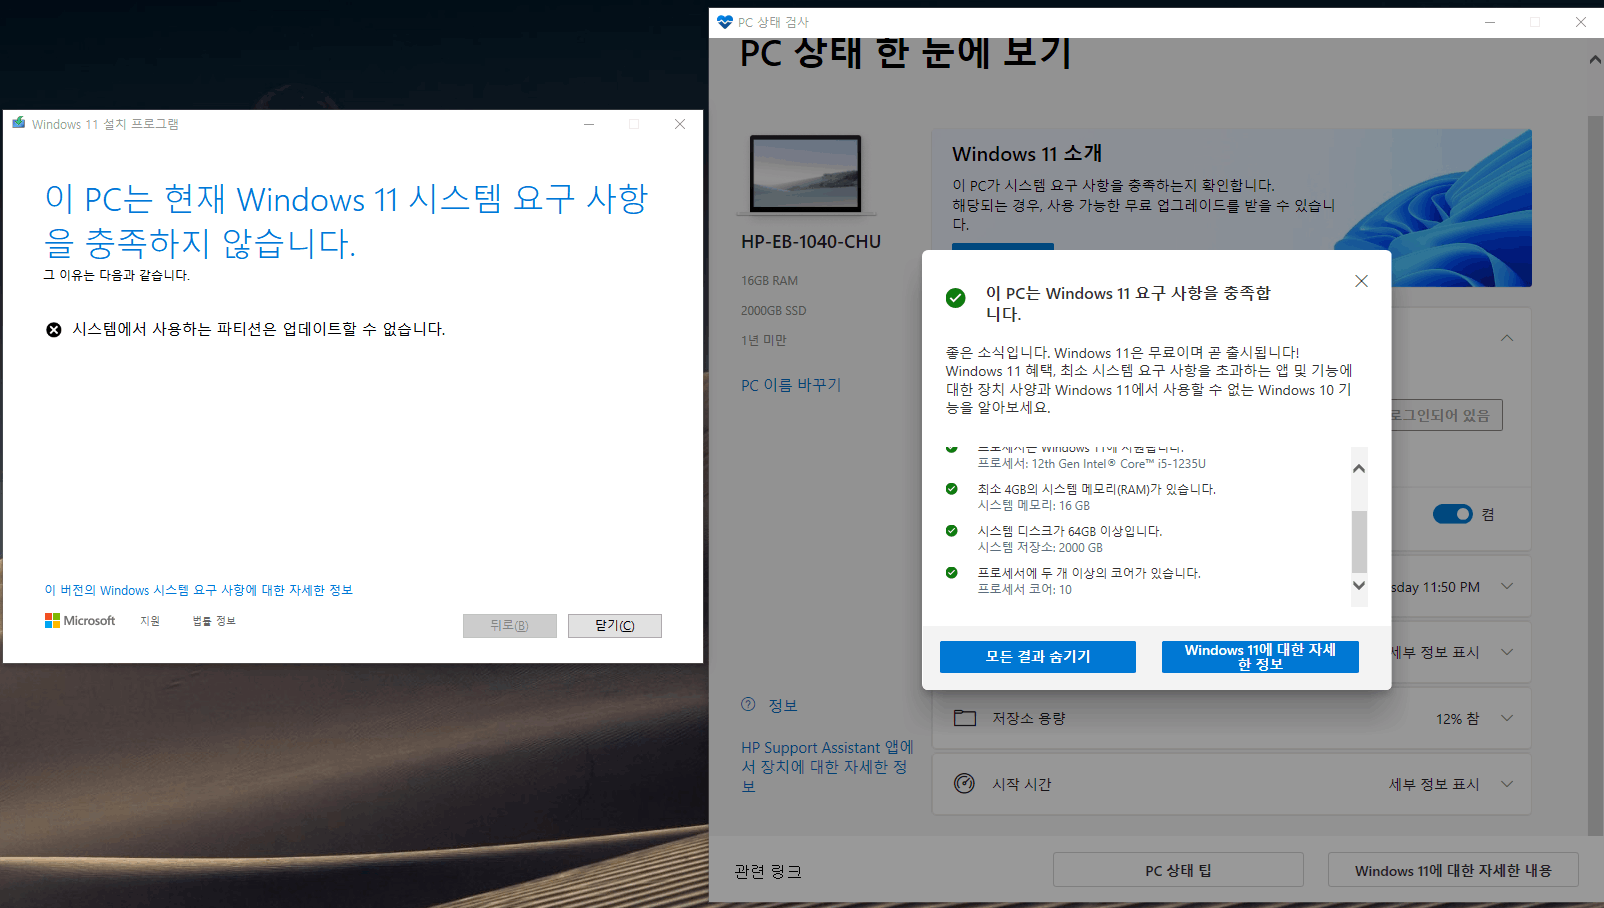
Task: Open the HP Support Assistant device info link
Action: [827, 767]
